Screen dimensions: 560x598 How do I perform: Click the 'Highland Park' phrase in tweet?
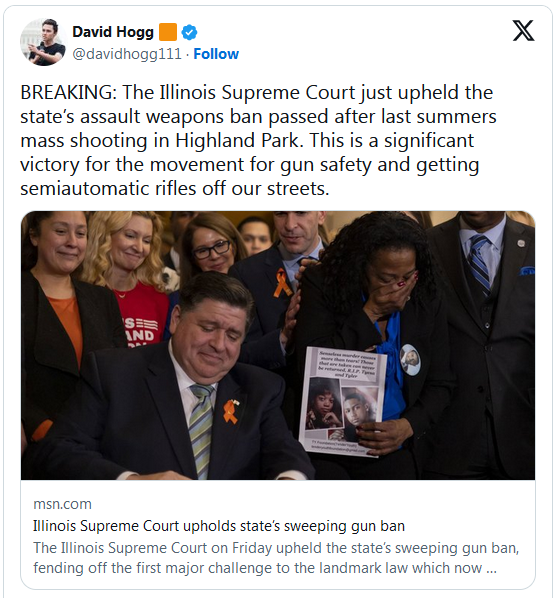tap(237, 140)
